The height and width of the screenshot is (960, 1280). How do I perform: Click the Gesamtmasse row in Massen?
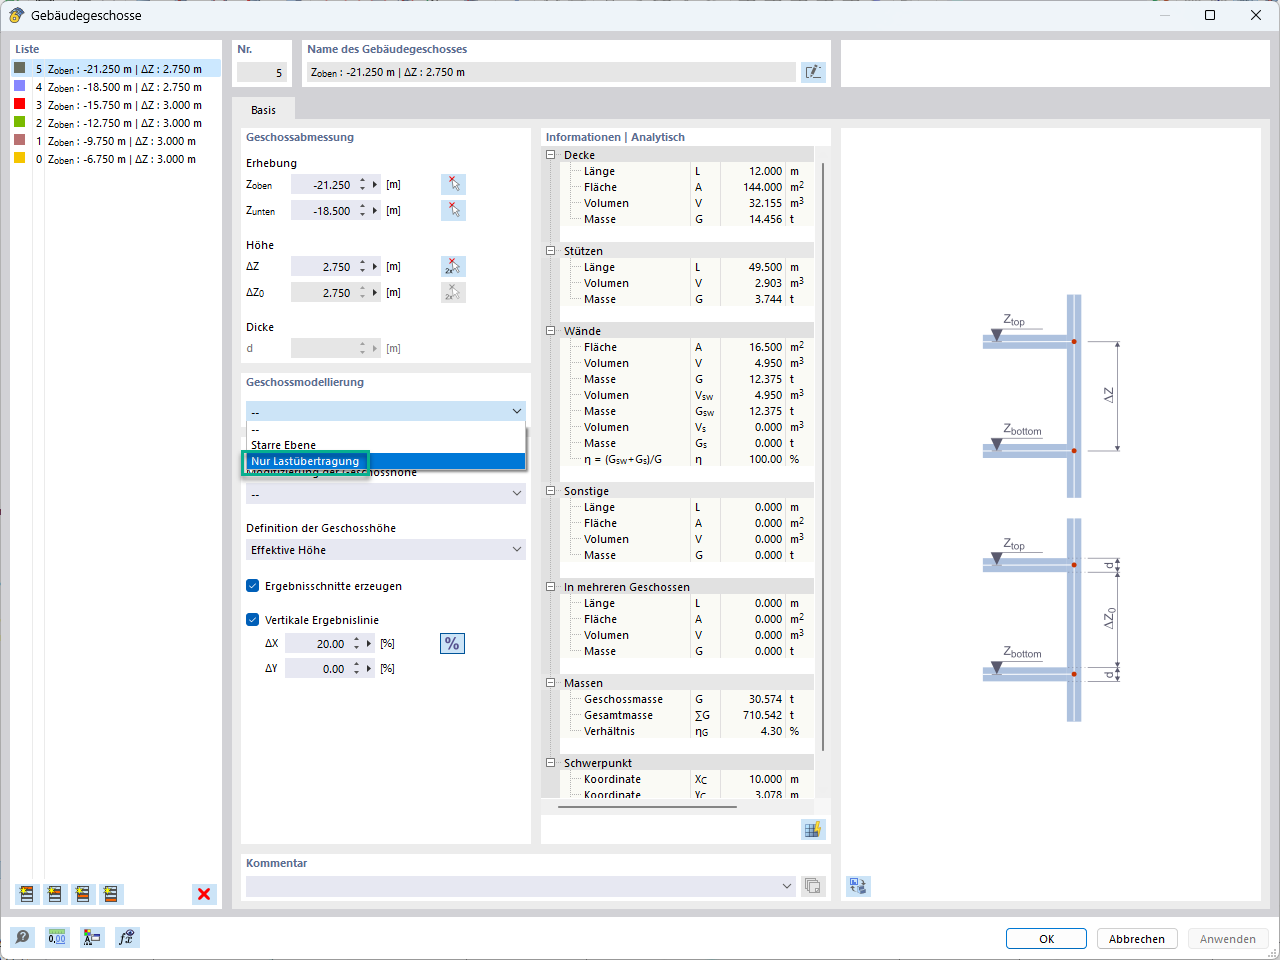coord(689,715)
